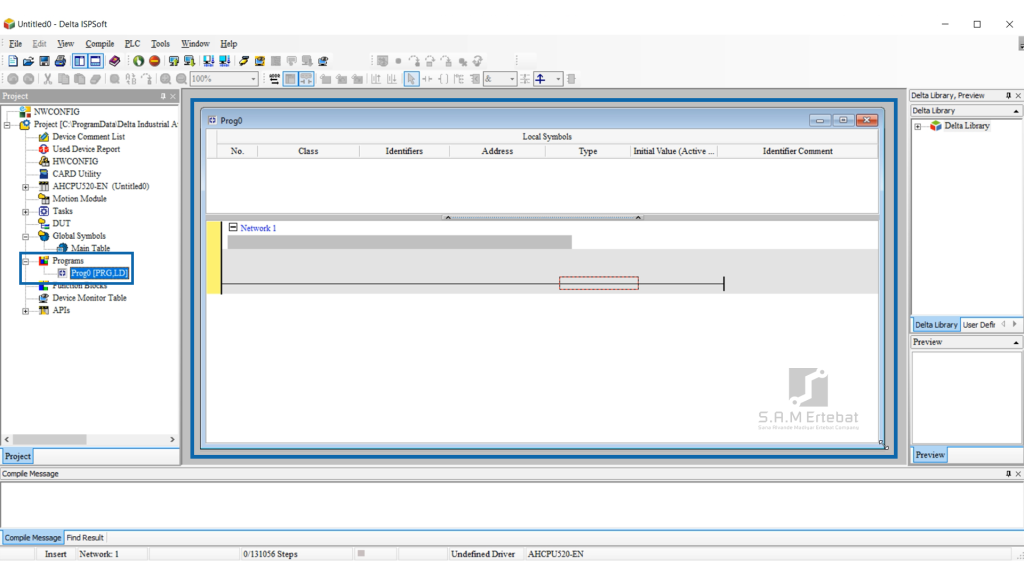Click the open project folder icon
The height and width of the screenshot is (576, 1024).
click(x=28, y=61)
